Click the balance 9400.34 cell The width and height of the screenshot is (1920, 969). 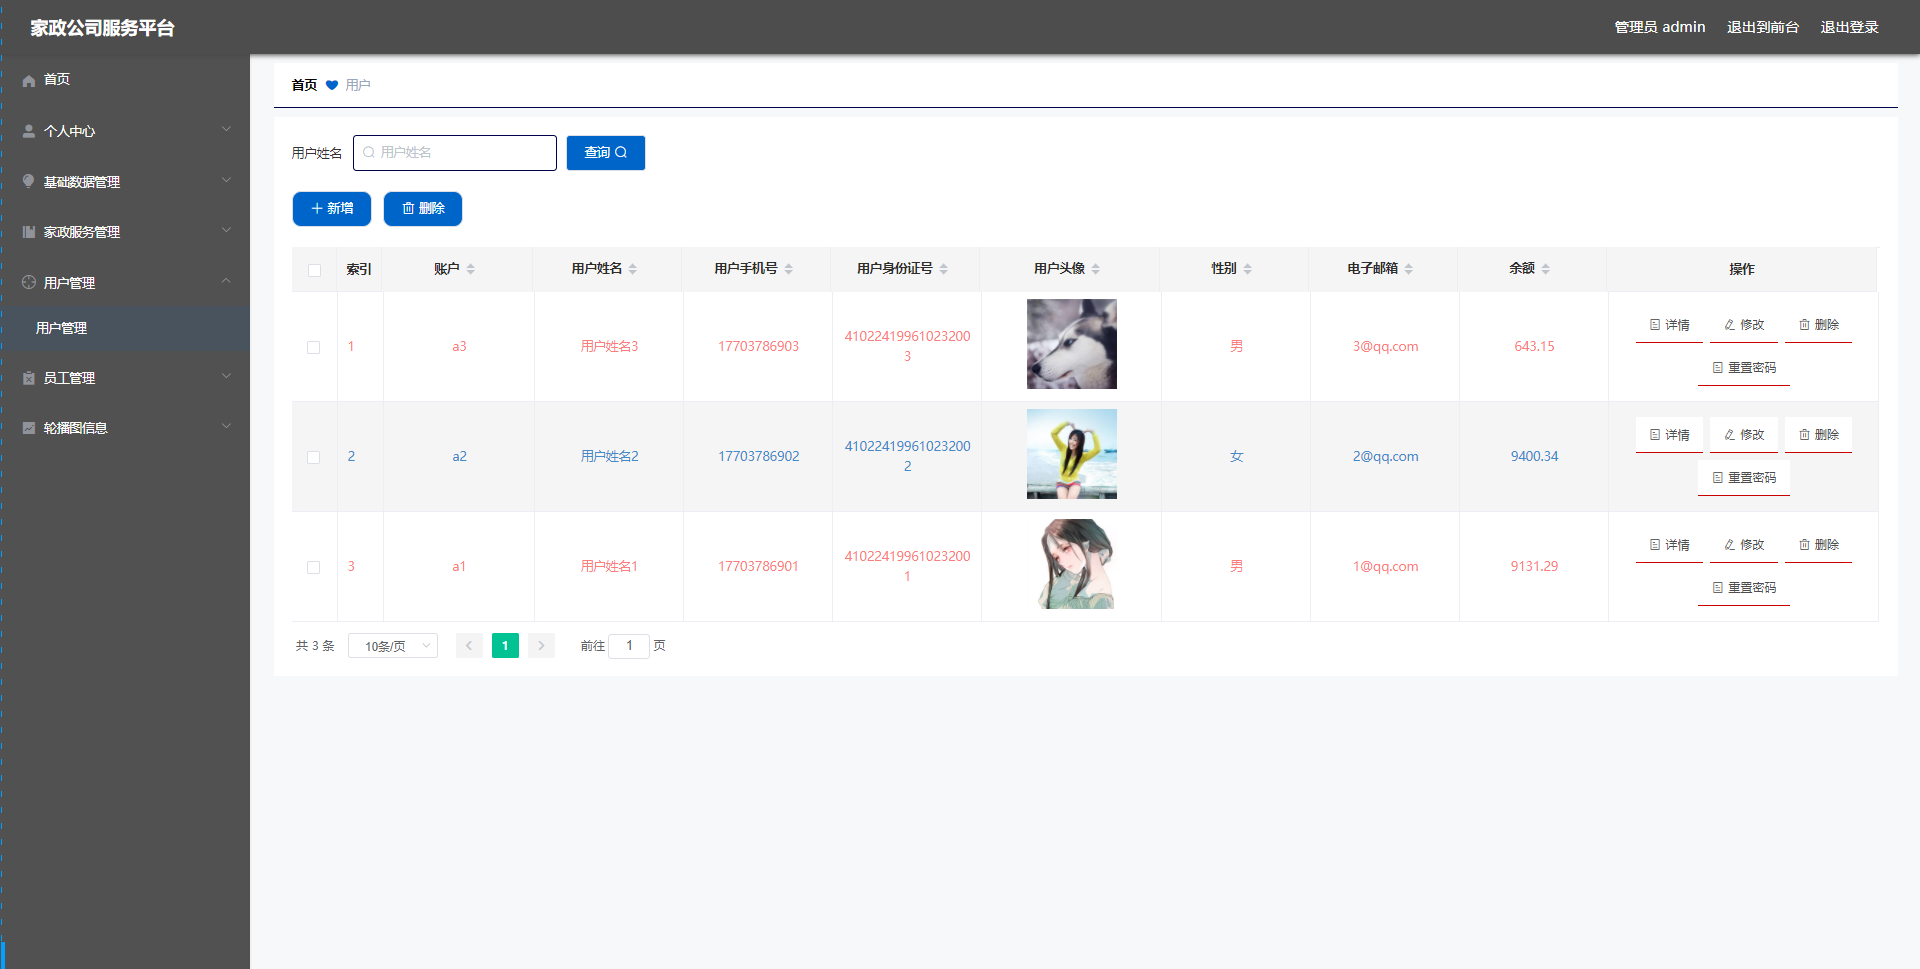1534,457
